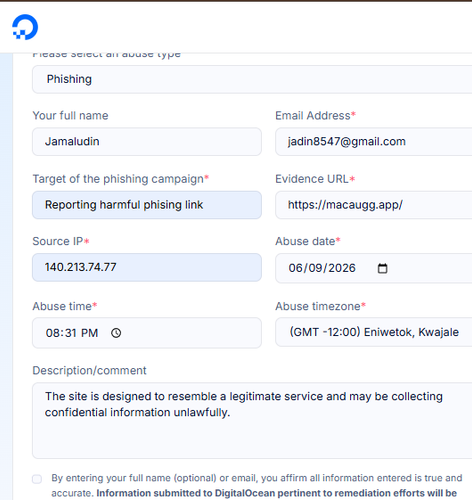Image resolution: width=472 pixels, height=500 pixels.
Task: Open the calendar picker icon in Abuse date
Action: coord(382,268)
